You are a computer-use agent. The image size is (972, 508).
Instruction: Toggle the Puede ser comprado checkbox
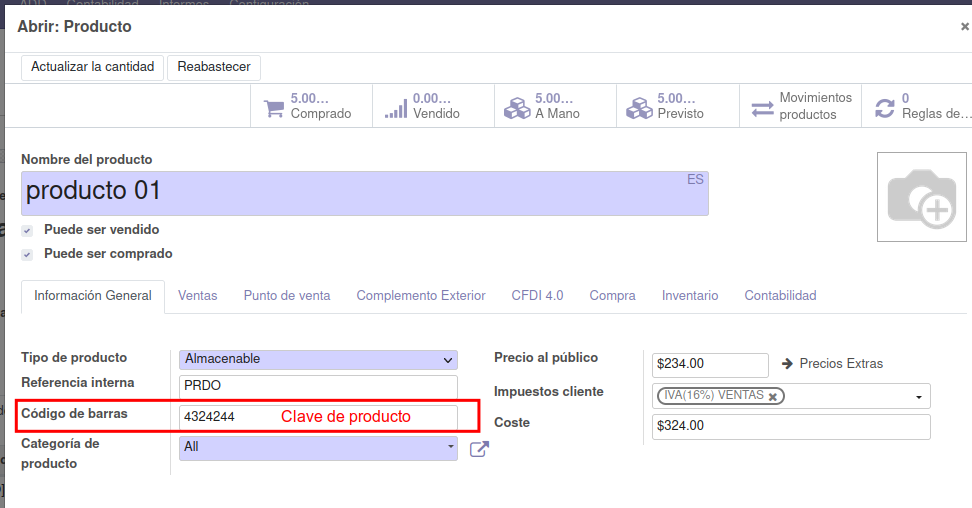27,254
